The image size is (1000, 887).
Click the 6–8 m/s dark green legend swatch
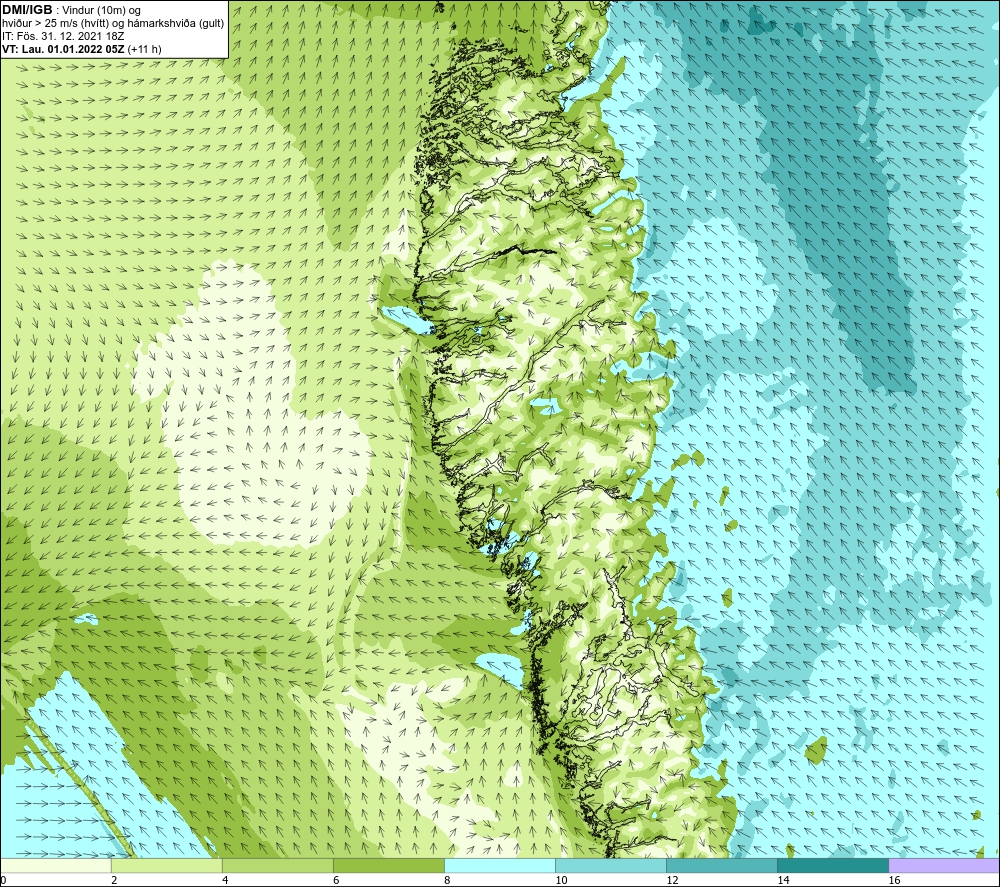coord(388,865)
